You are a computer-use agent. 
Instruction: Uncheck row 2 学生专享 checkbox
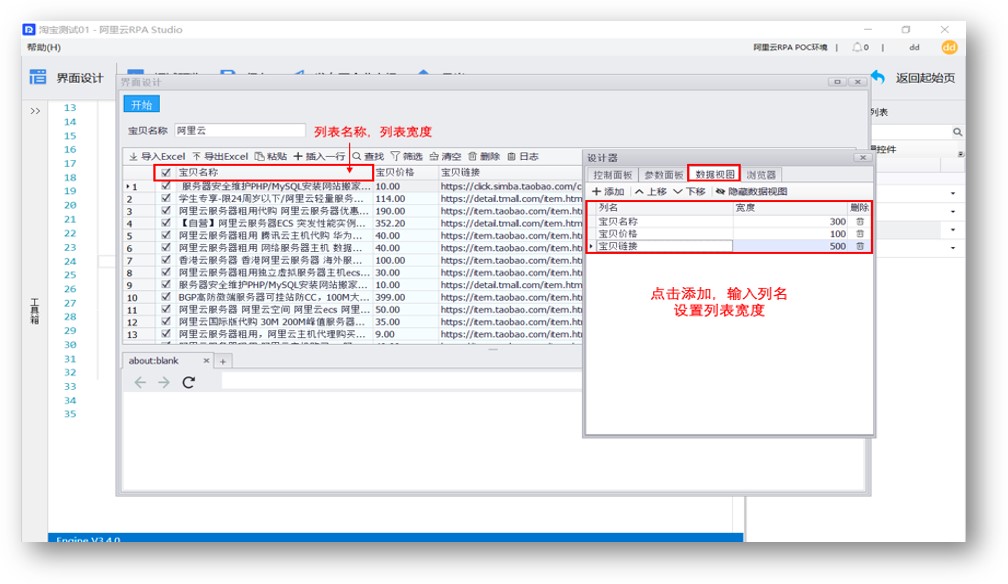166,199
